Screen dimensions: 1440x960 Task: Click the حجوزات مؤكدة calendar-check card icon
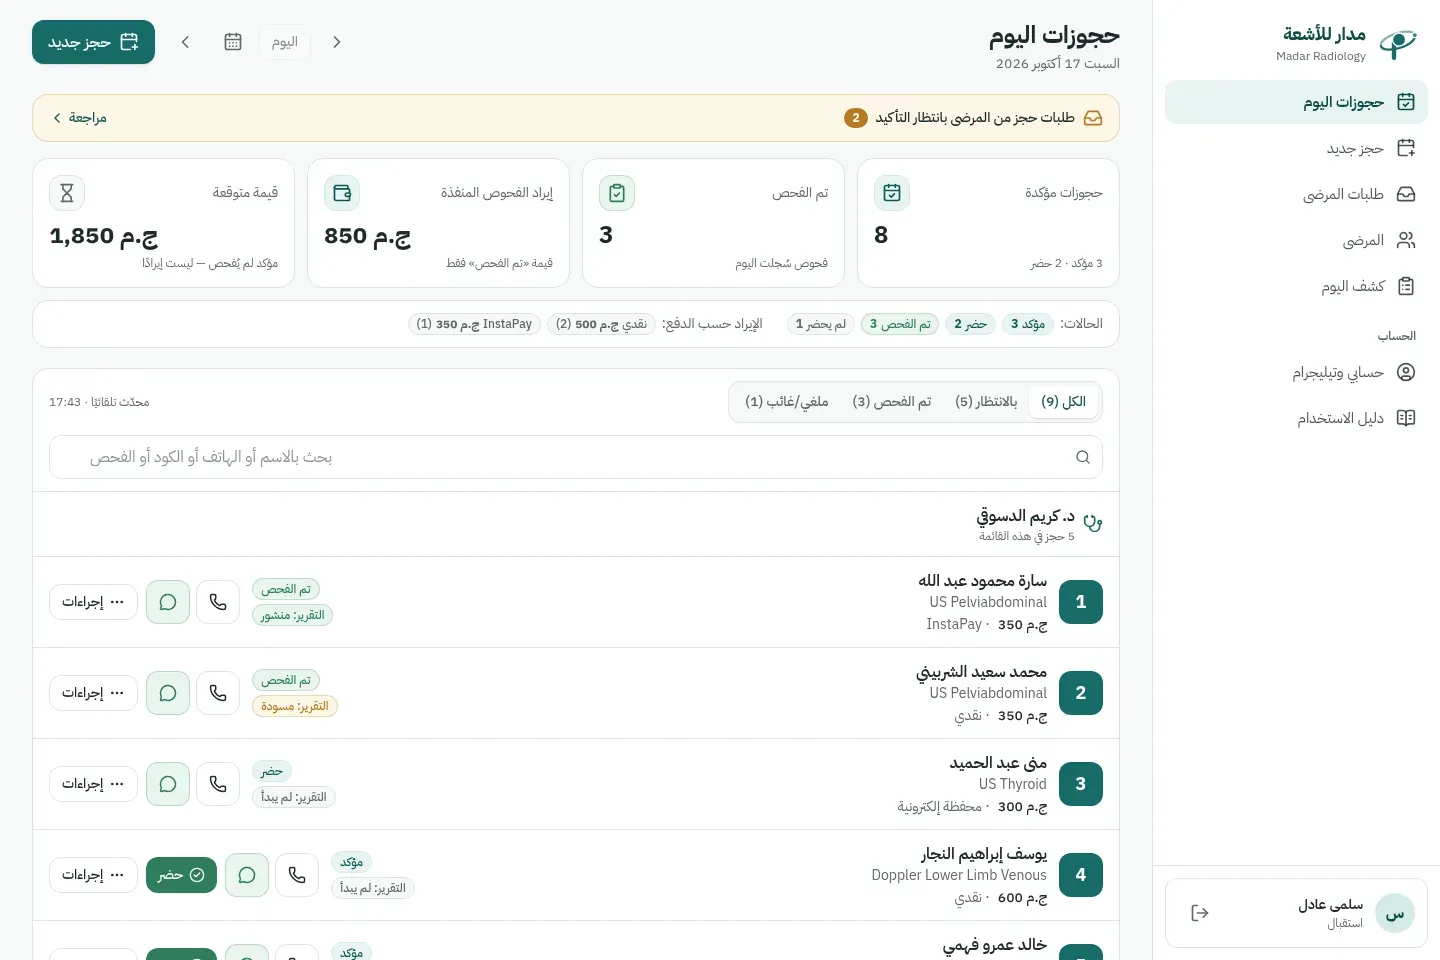892,193
